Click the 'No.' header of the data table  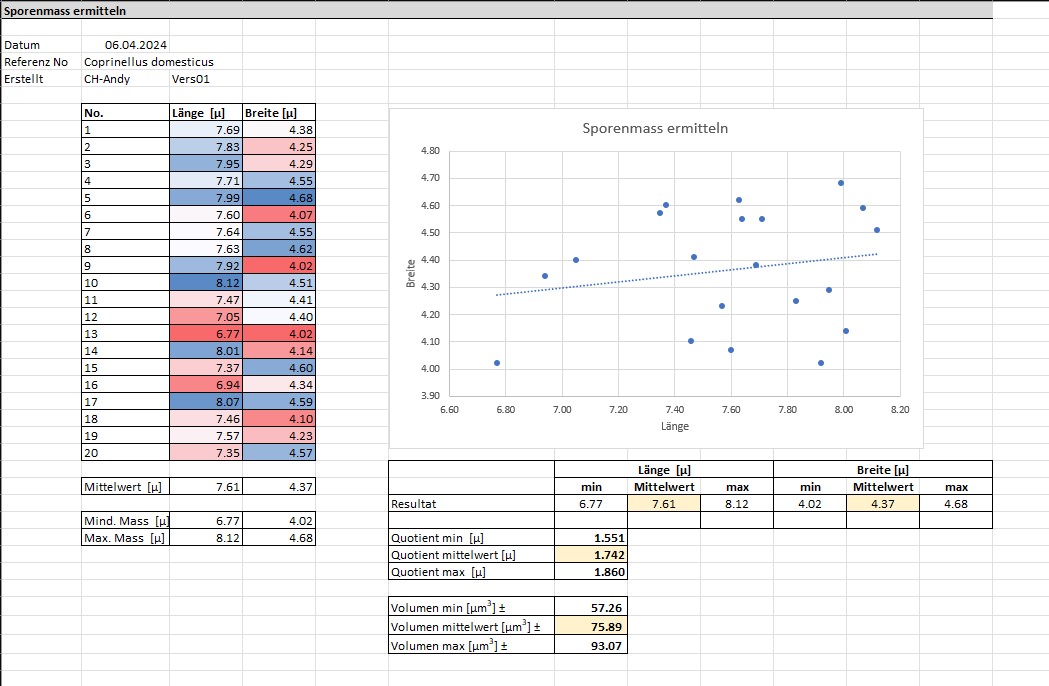(x=125, y=113)
